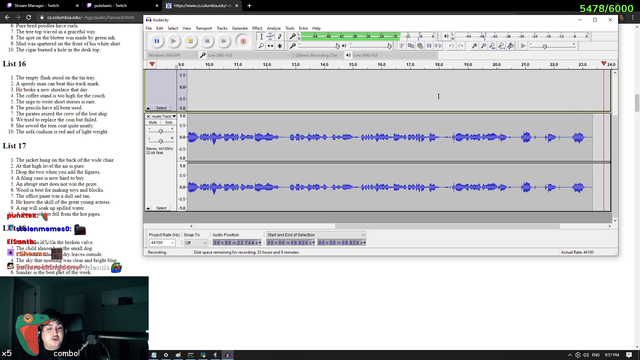Open the Analyze menu

[273, 28]
